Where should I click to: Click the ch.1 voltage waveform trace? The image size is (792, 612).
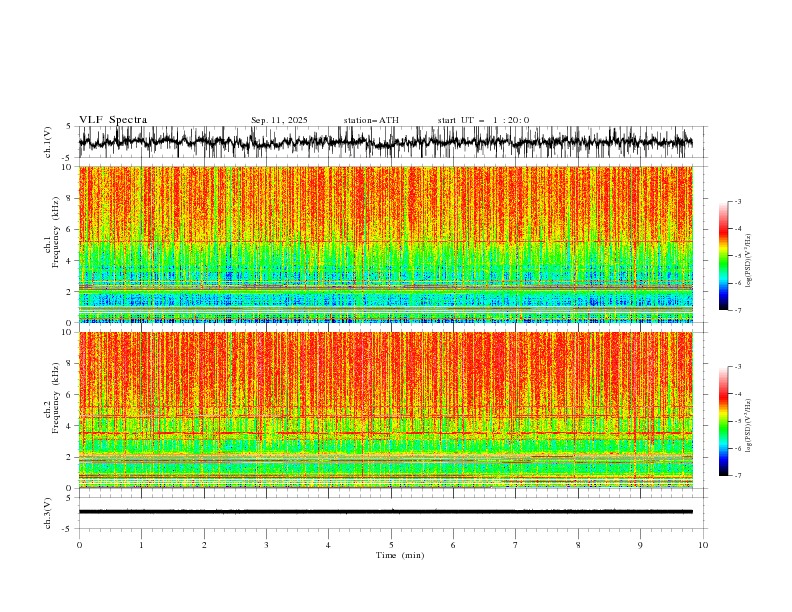385,142
